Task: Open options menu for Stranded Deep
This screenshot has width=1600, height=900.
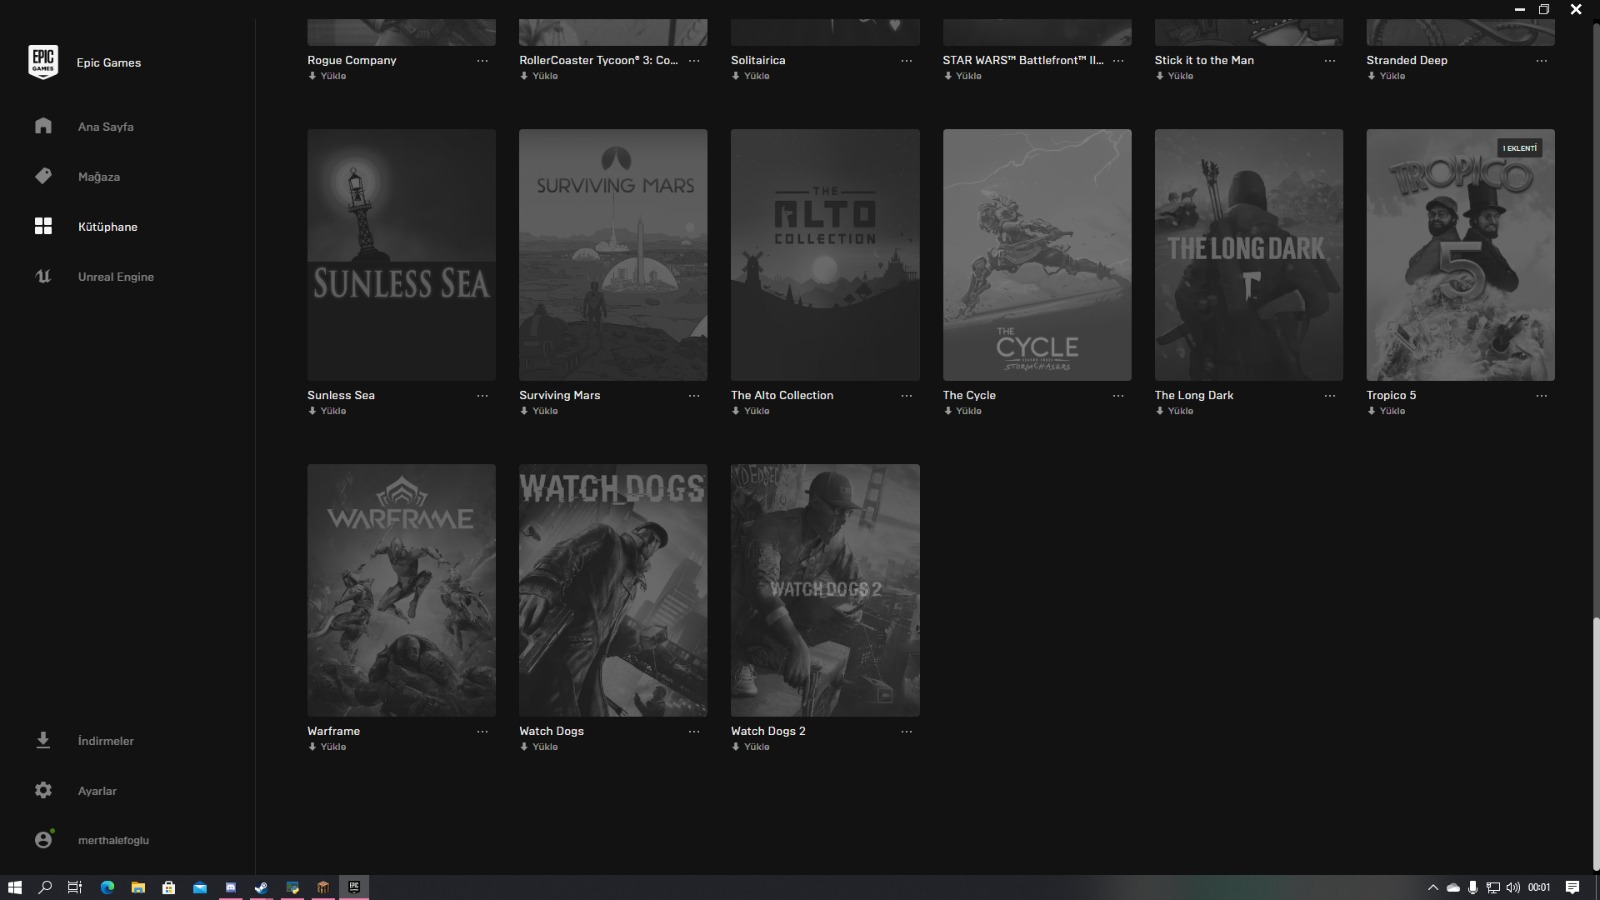Action: tap(1542, 61)
